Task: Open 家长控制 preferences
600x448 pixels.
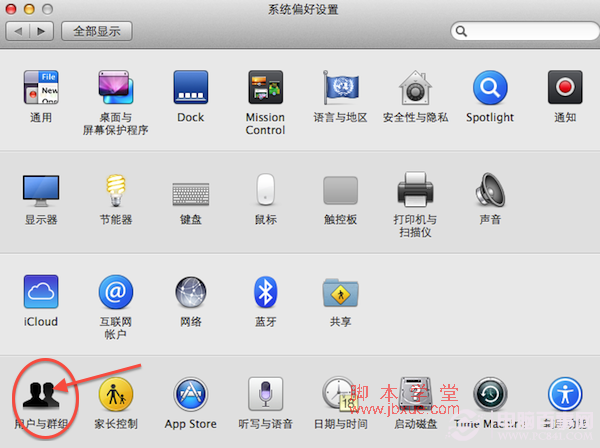Action: point(116,394)
